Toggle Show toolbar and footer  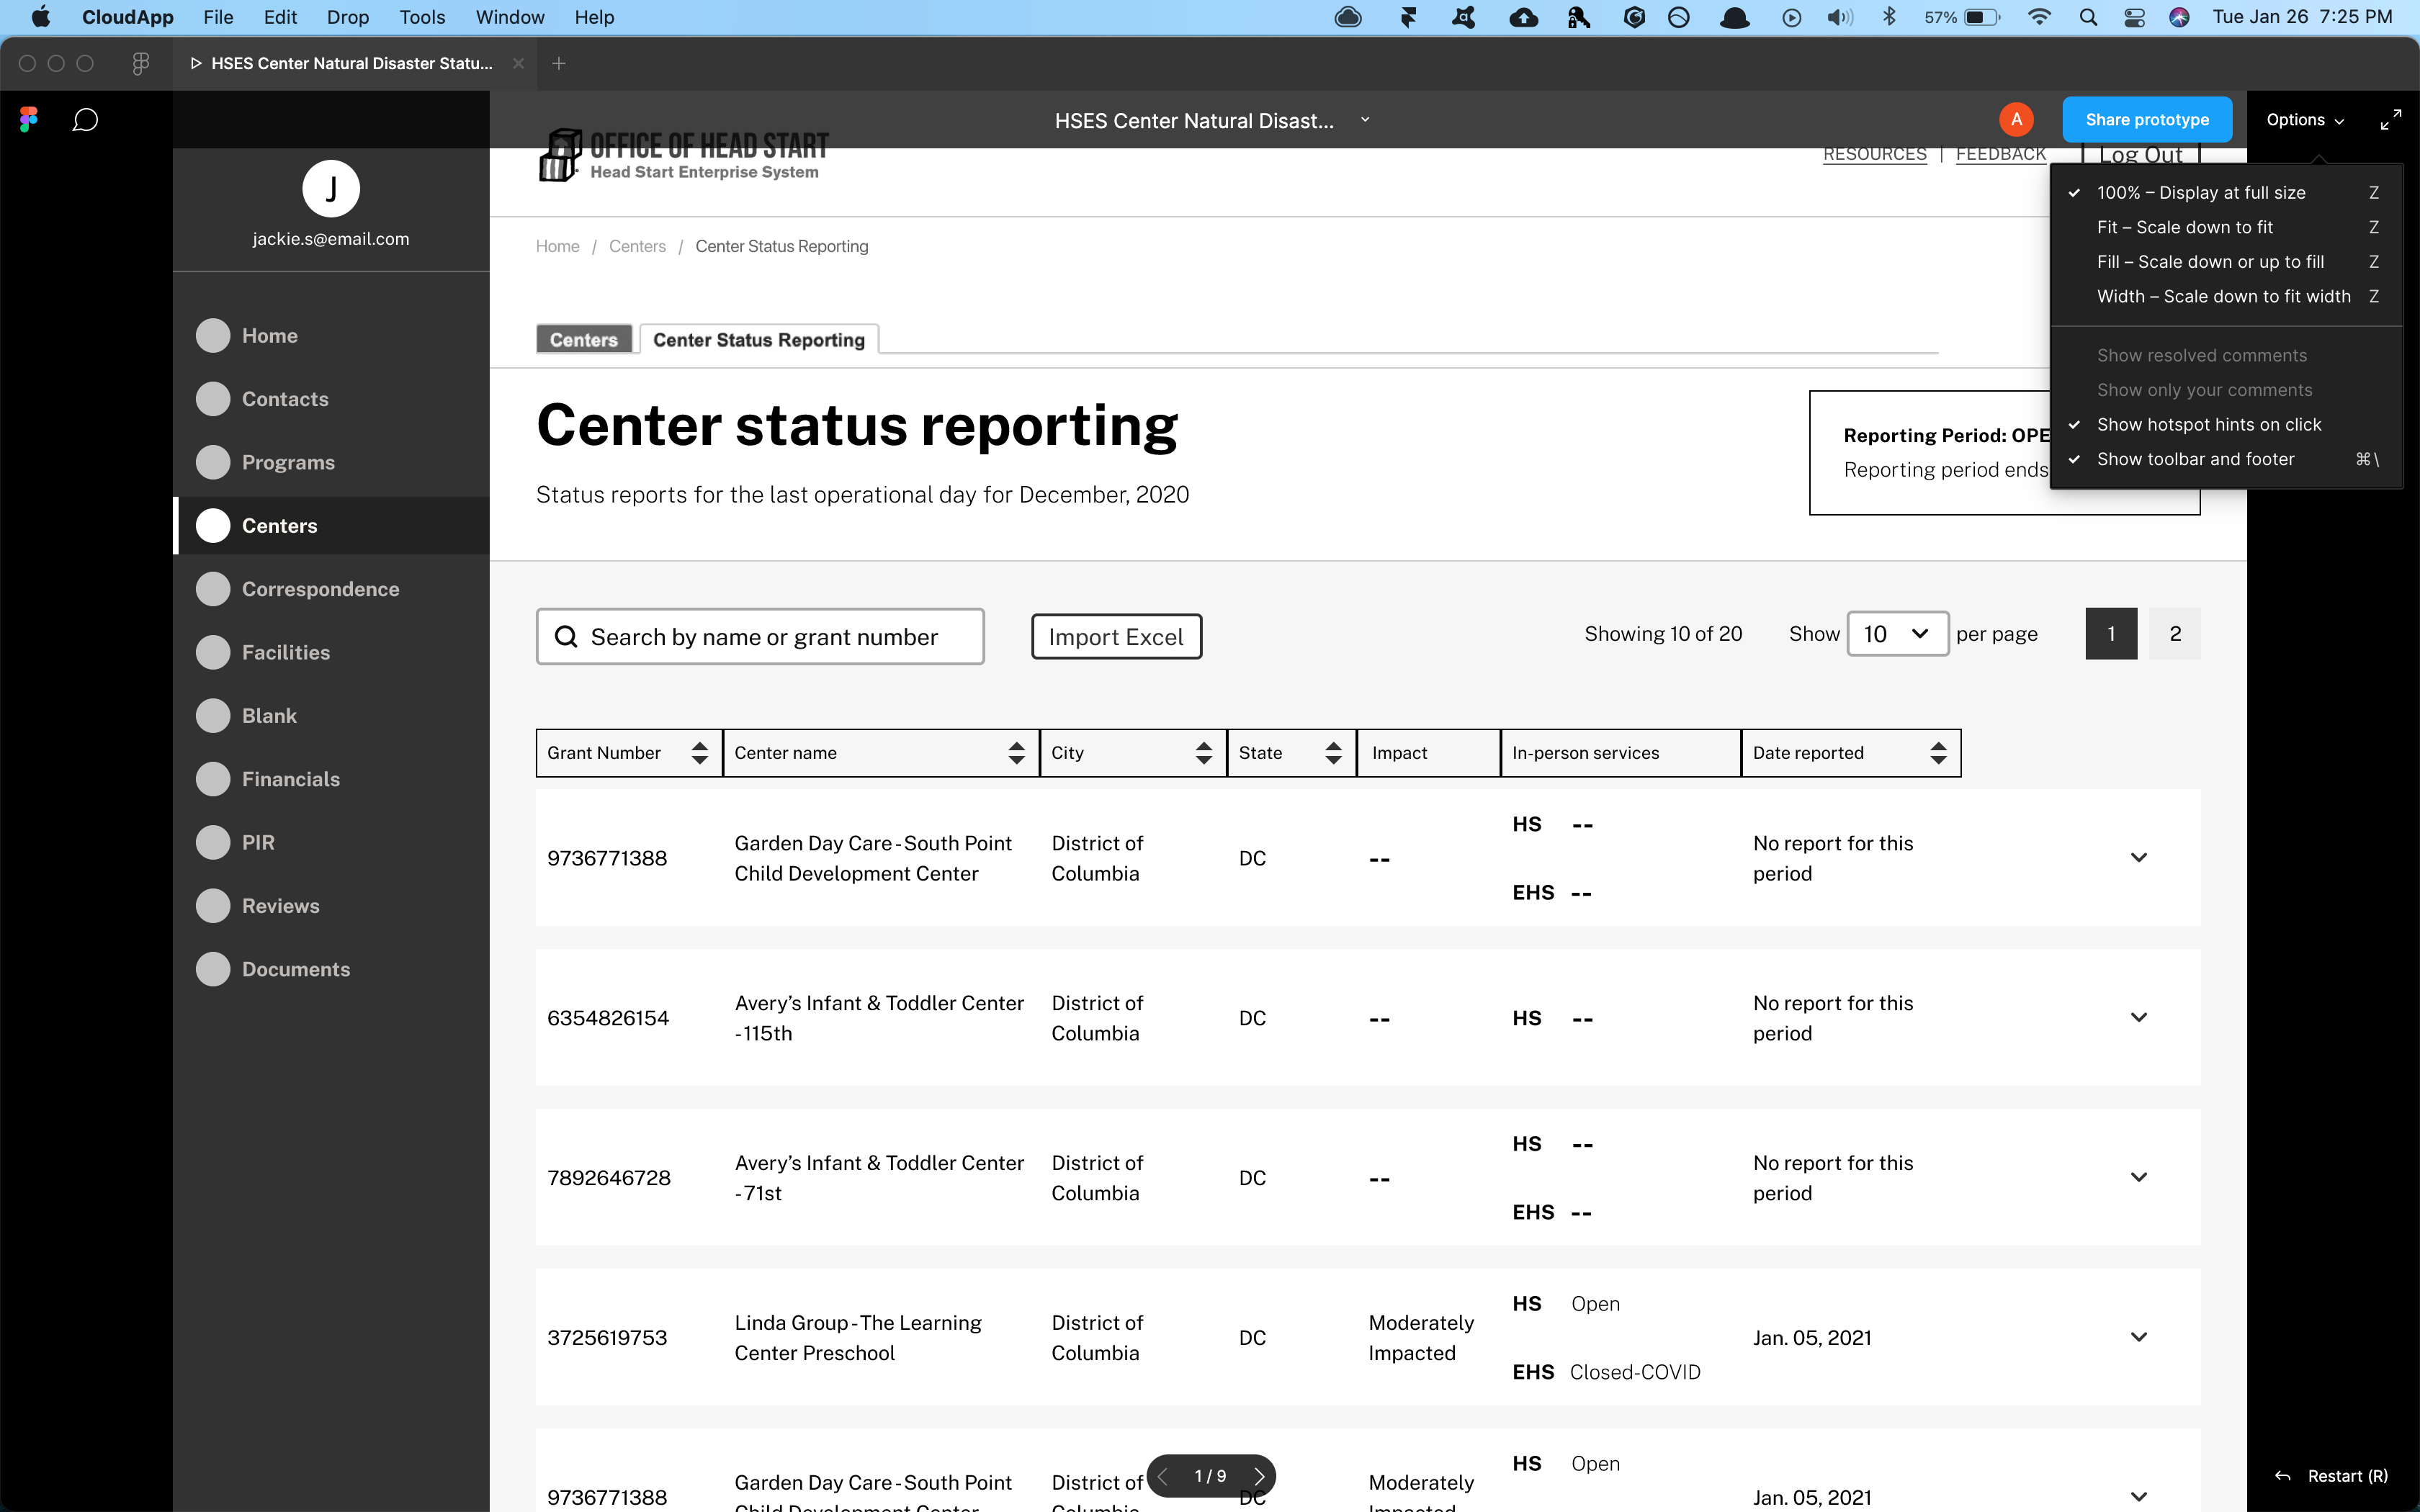click(x=2226, y=459)
